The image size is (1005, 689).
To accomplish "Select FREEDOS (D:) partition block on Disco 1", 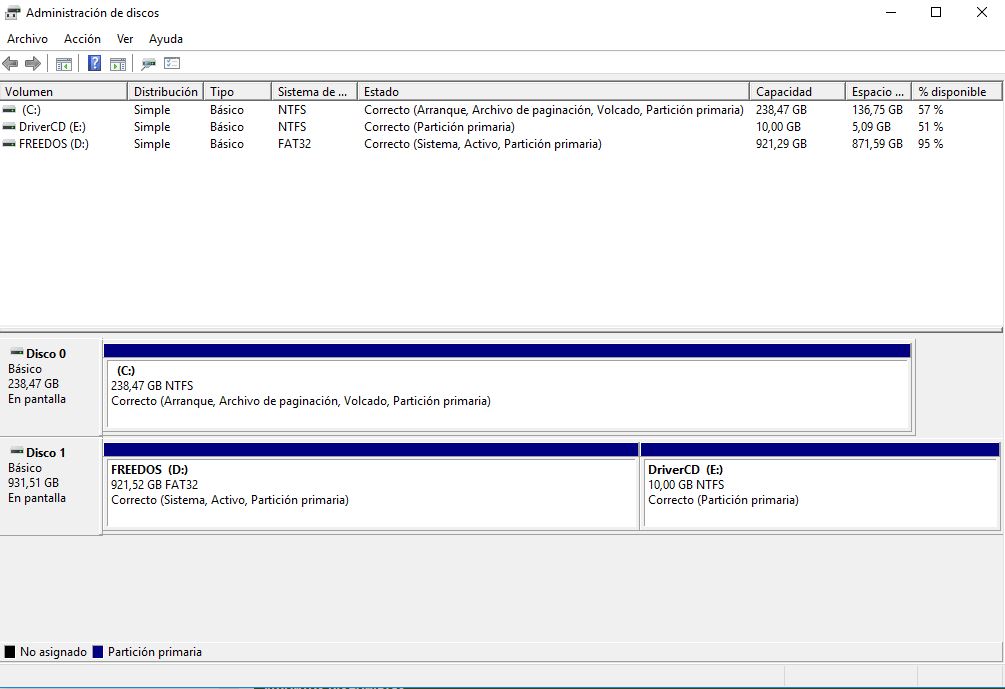I will coord(370,492).
